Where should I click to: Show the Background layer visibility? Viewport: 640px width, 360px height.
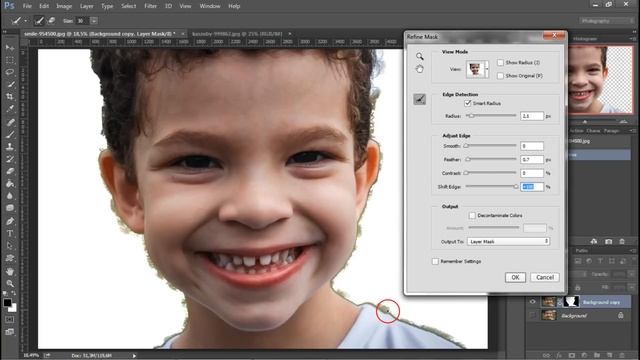(x=532, y=316)
